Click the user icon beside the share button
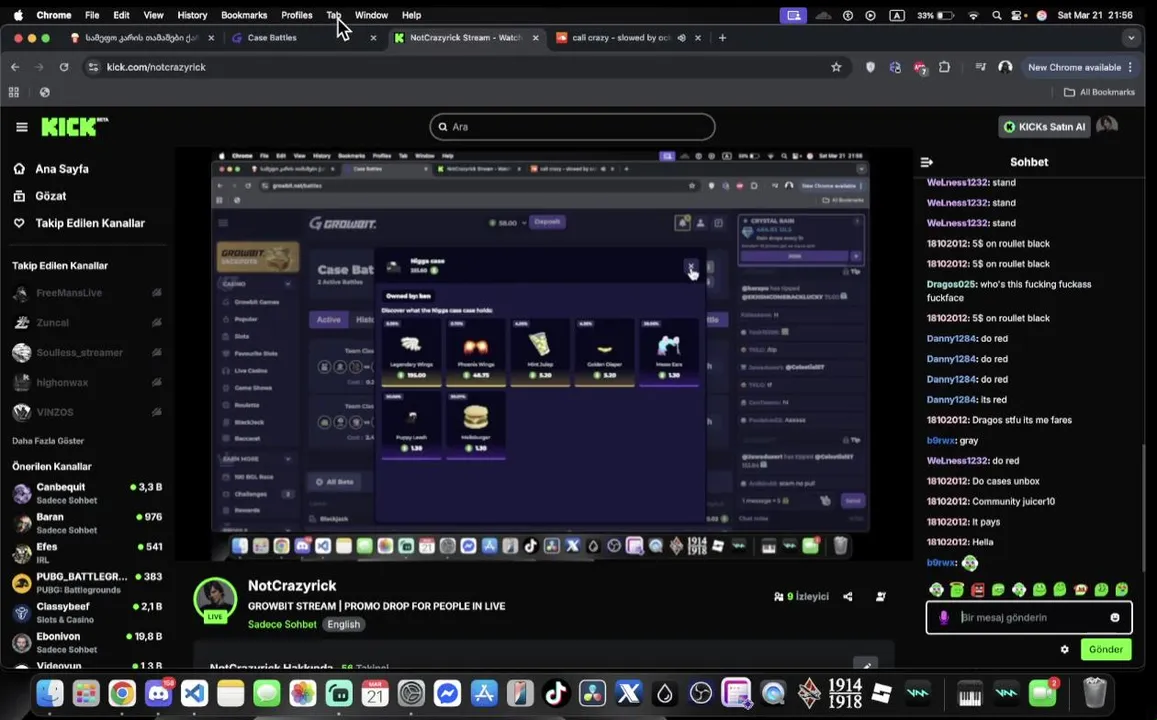 point(880,596)
